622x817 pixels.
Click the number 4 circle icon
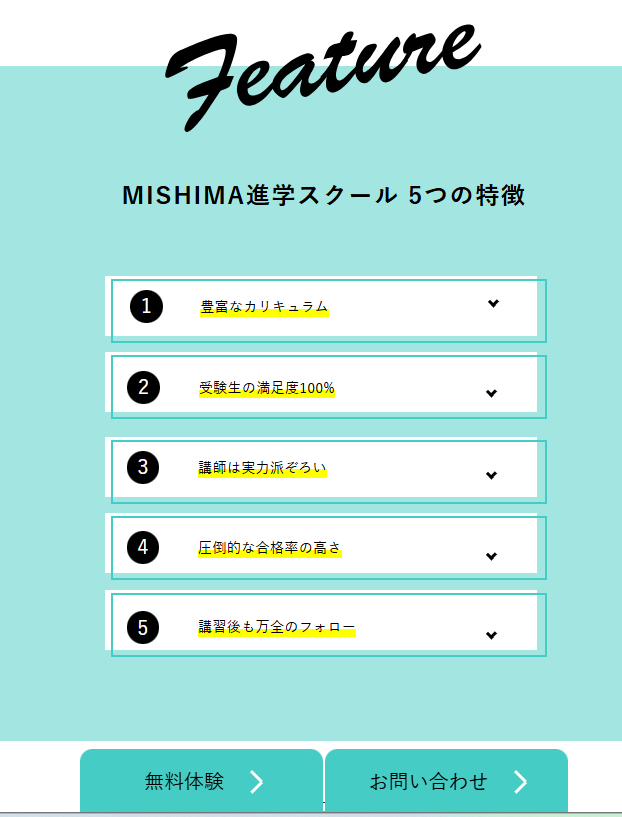click(x=143, y=547)
